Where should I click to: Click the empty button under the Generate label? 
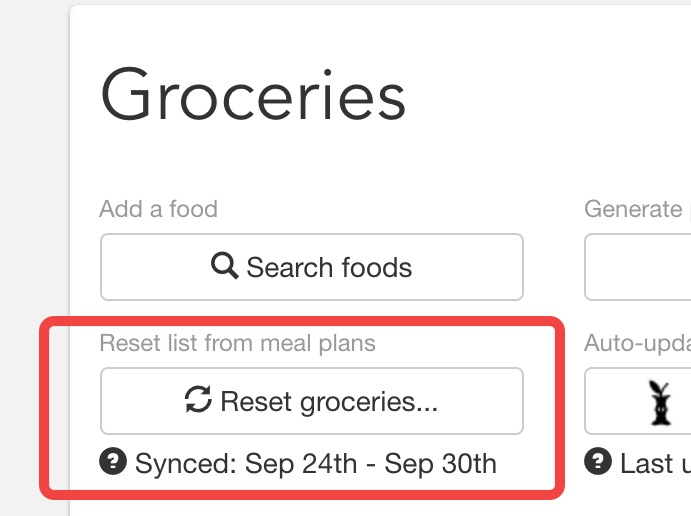coord(638,267)
